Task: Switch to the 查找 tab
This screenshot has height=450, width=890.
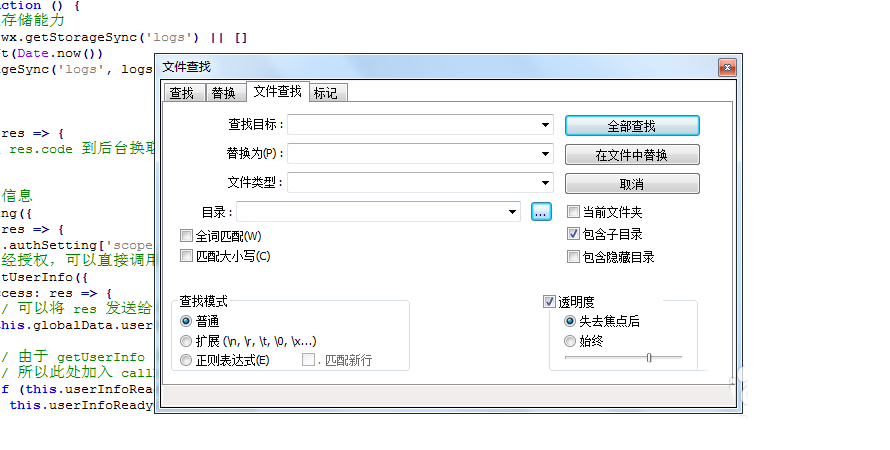Action: [181, 93]
